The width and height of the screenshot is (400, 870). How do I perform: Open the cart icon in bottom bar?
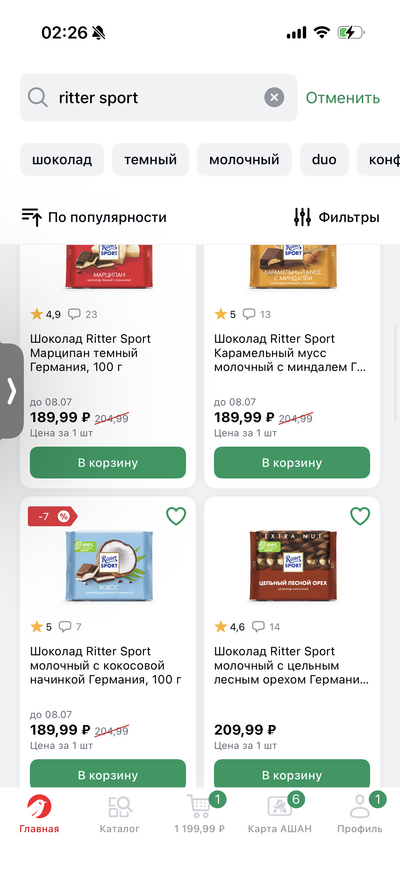coord(199,806)
